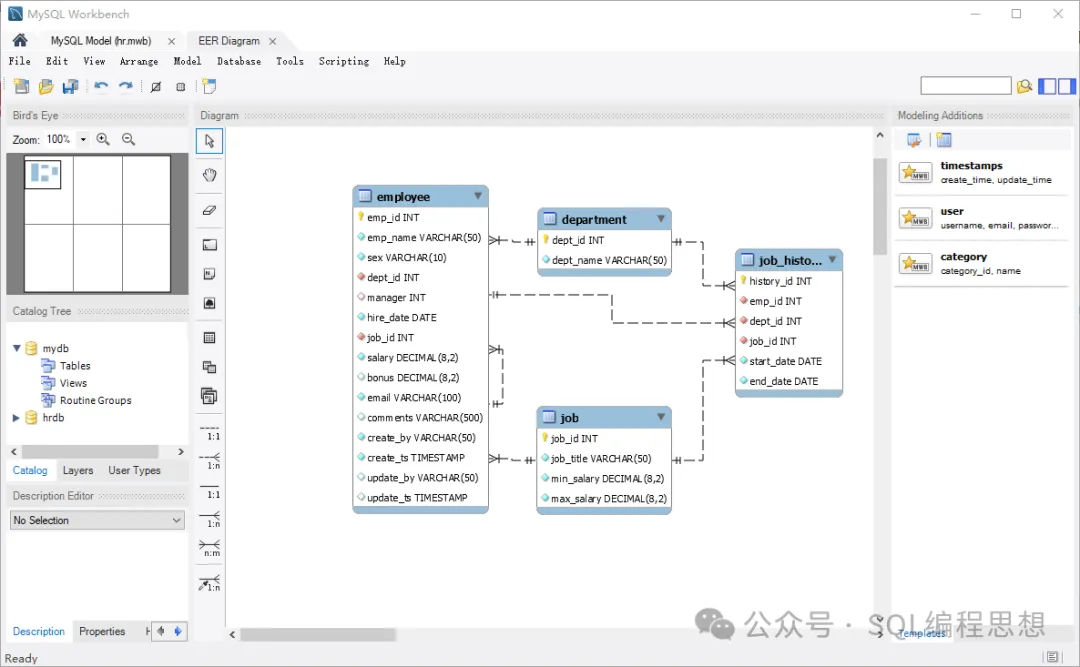
Task: Choose the n:m relationship tool
Action: (210, 549)
